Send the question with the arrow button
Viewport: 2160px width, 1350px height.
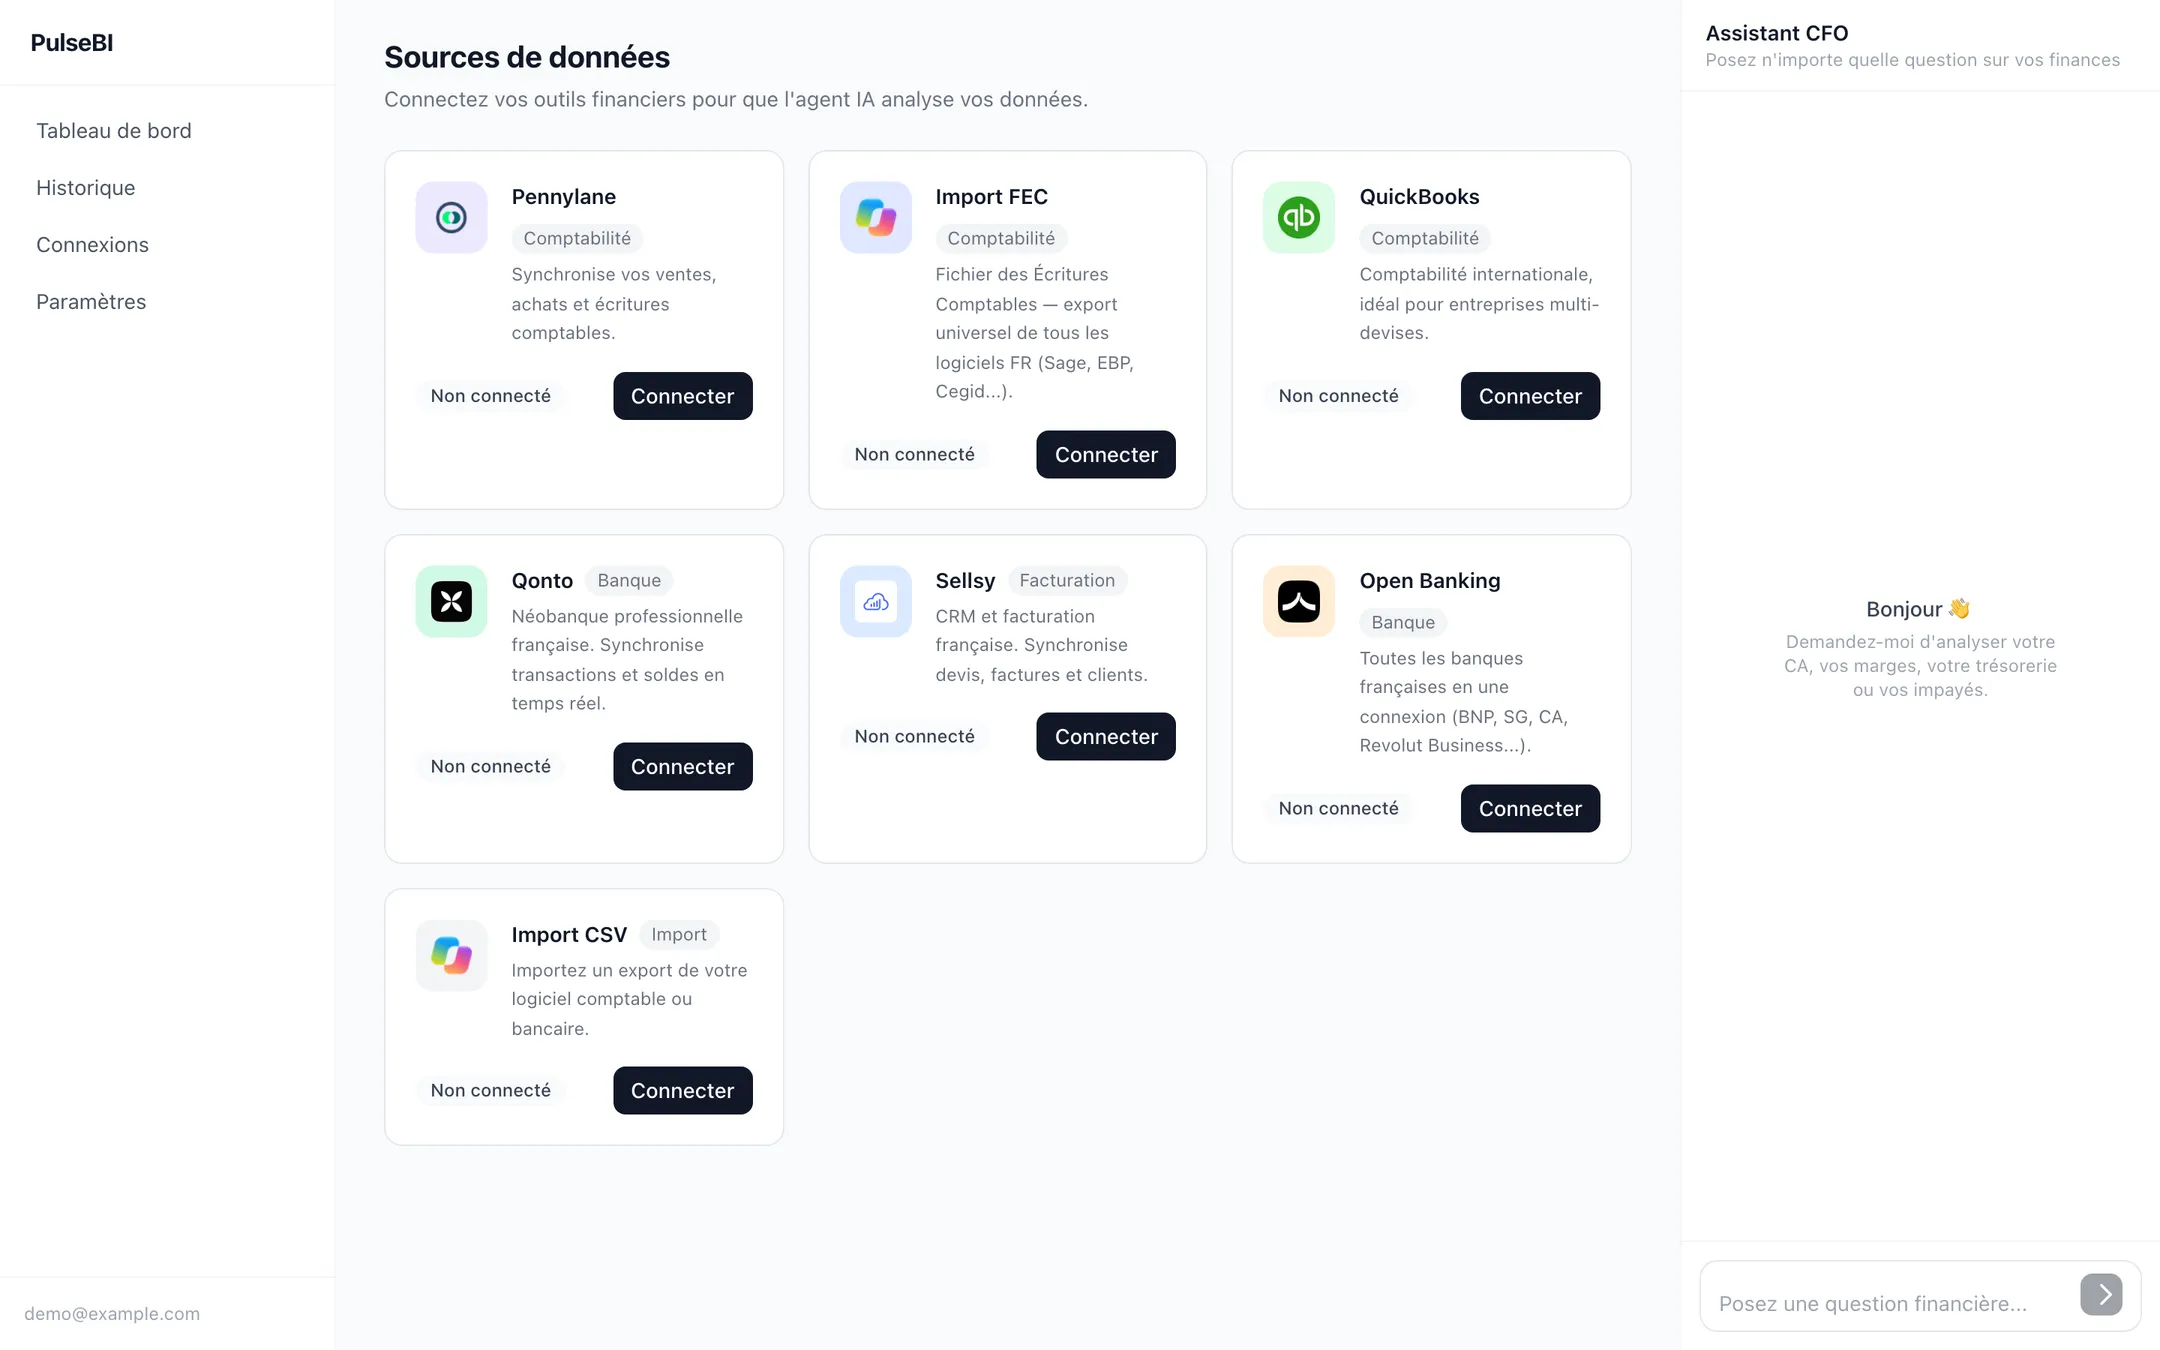(2101, 1295)
